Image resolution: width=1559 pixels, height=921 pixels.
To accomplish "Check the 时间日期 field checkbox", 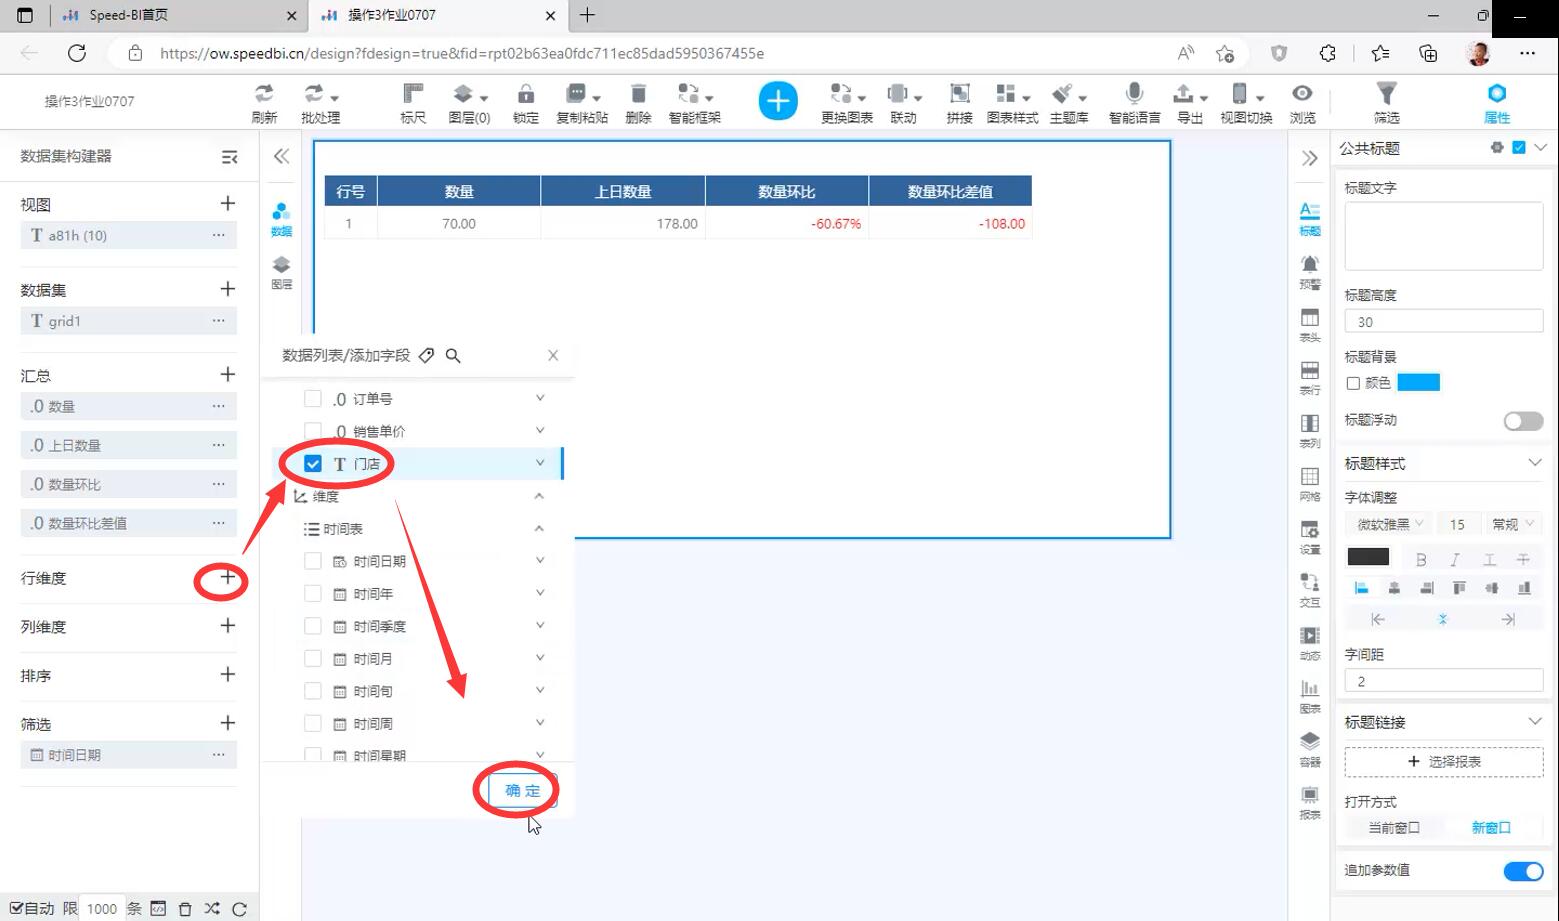I will (313, 562).
